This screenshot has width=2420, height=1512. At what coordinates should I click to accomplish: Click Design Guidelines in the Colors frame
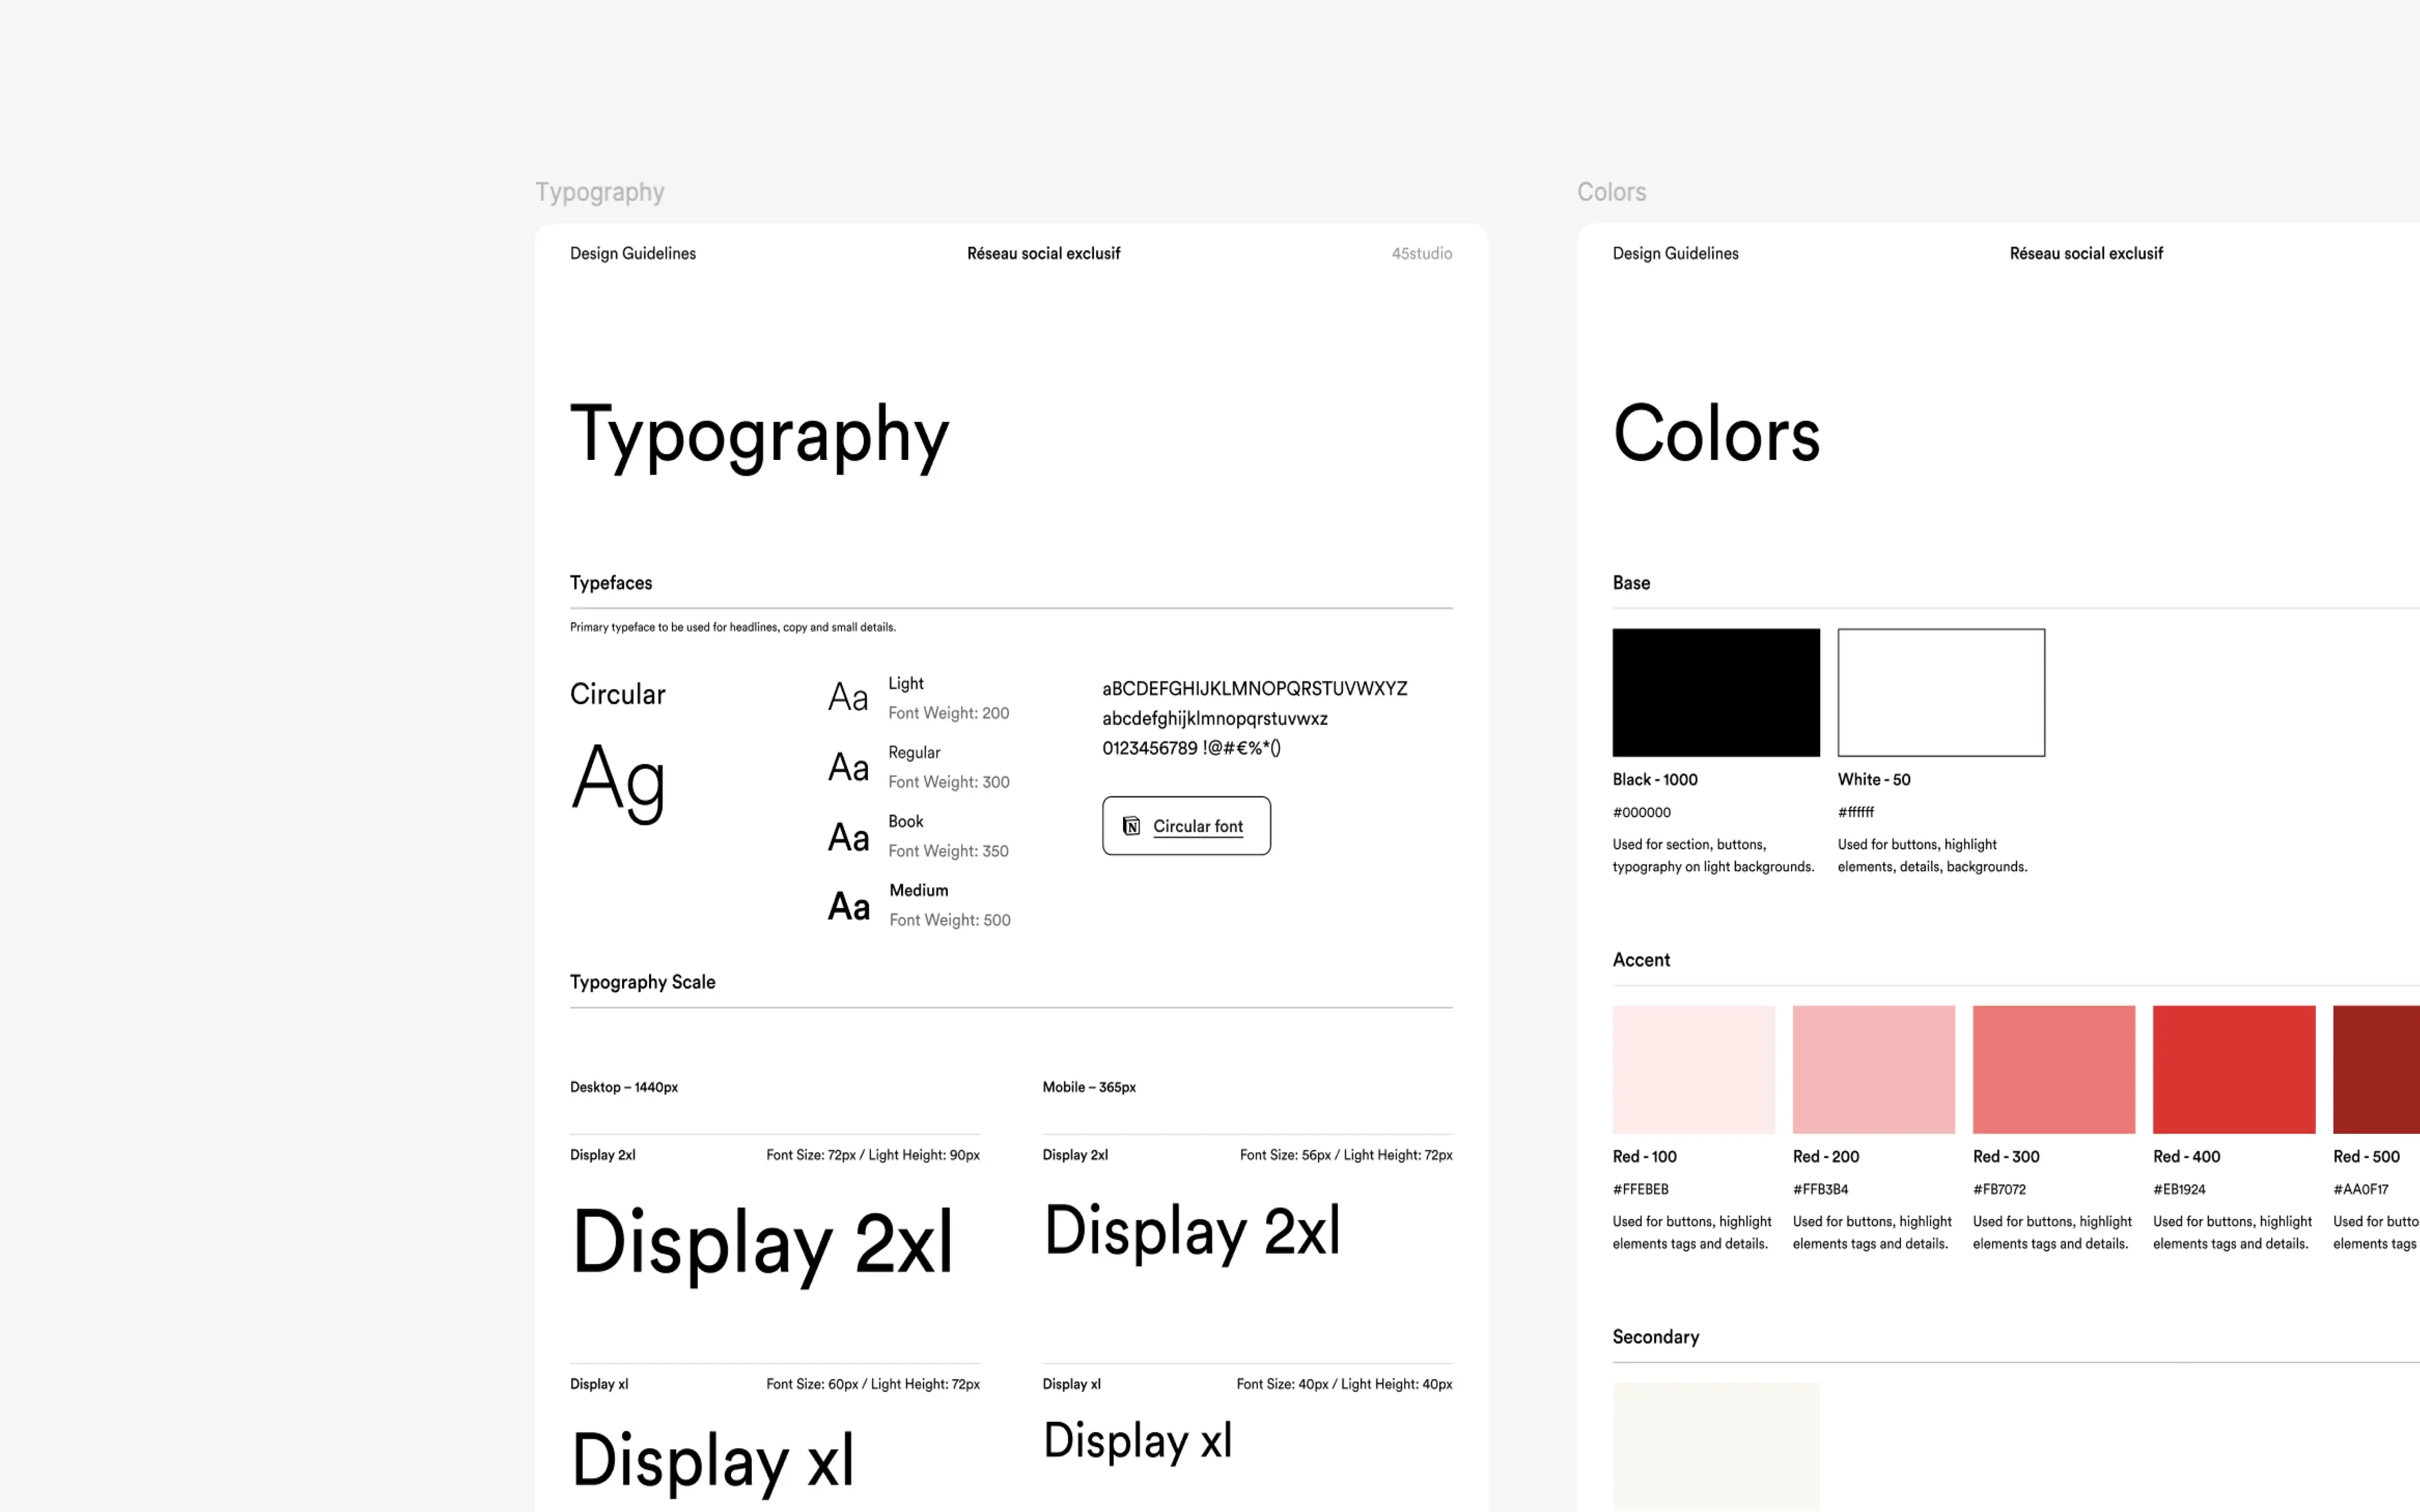[x=1675, y=254]
